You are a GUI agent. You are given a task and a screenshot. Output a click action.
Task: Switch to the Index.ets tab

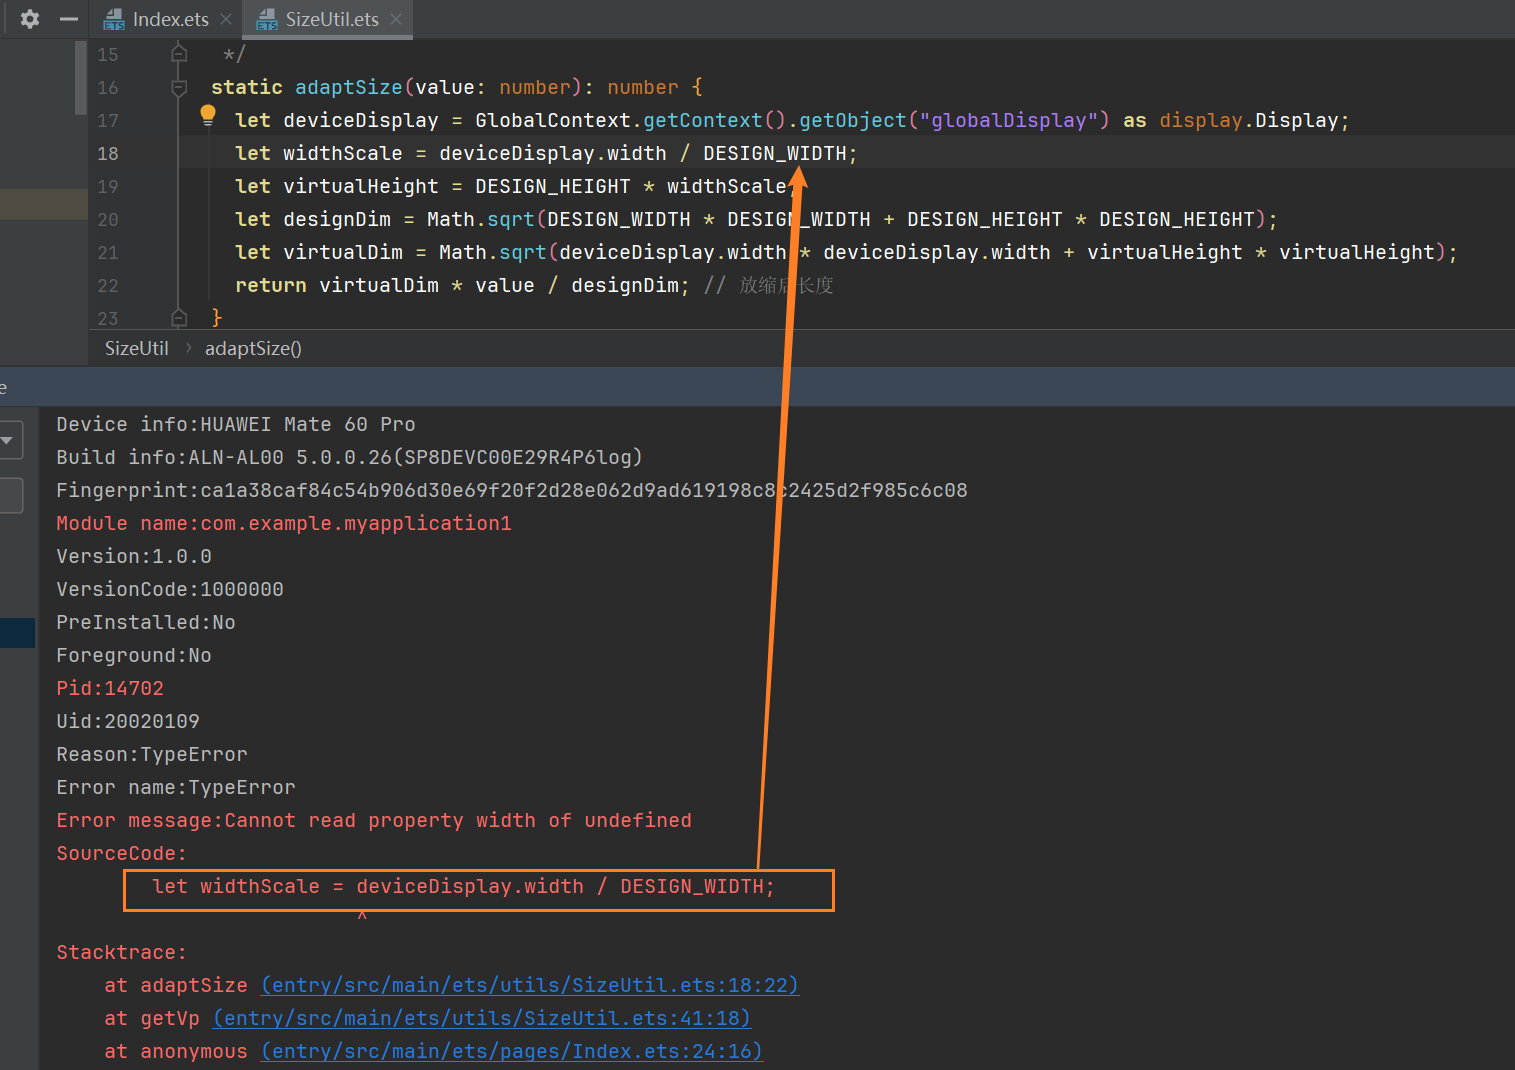coord(170,19)
